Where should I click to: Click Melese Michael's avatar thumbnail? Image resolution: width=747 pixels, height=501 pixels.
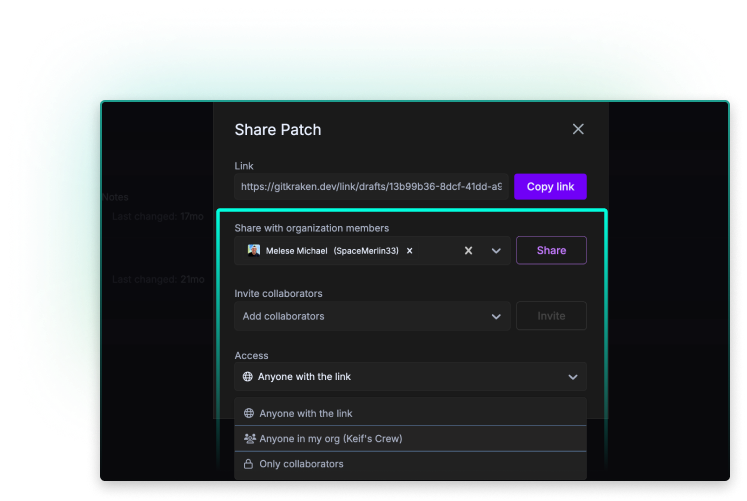(254, 251)
